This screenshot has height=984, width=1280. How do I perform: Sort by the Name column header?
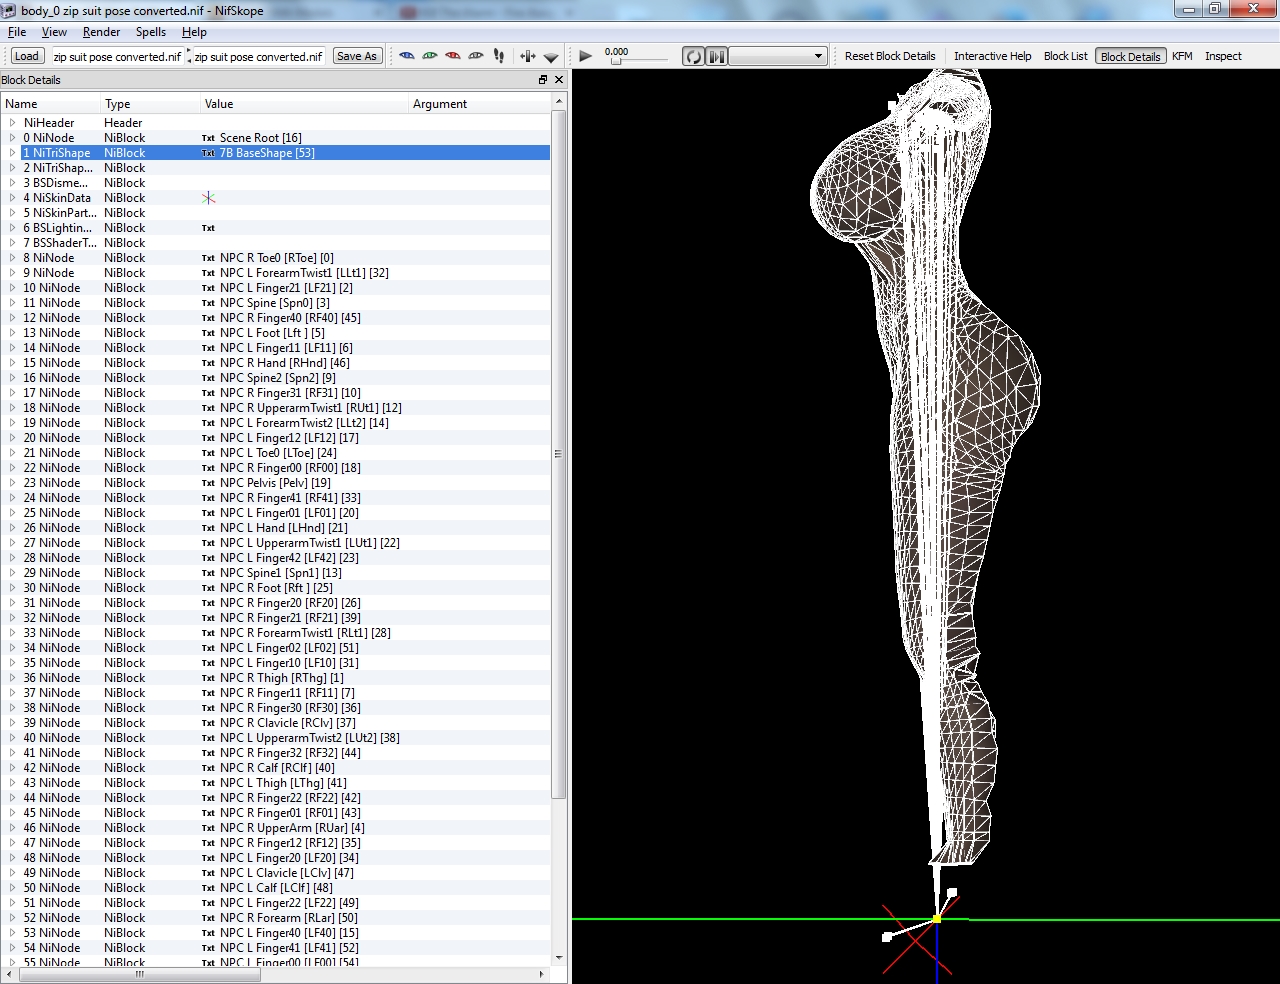click(x=50, y=104)
